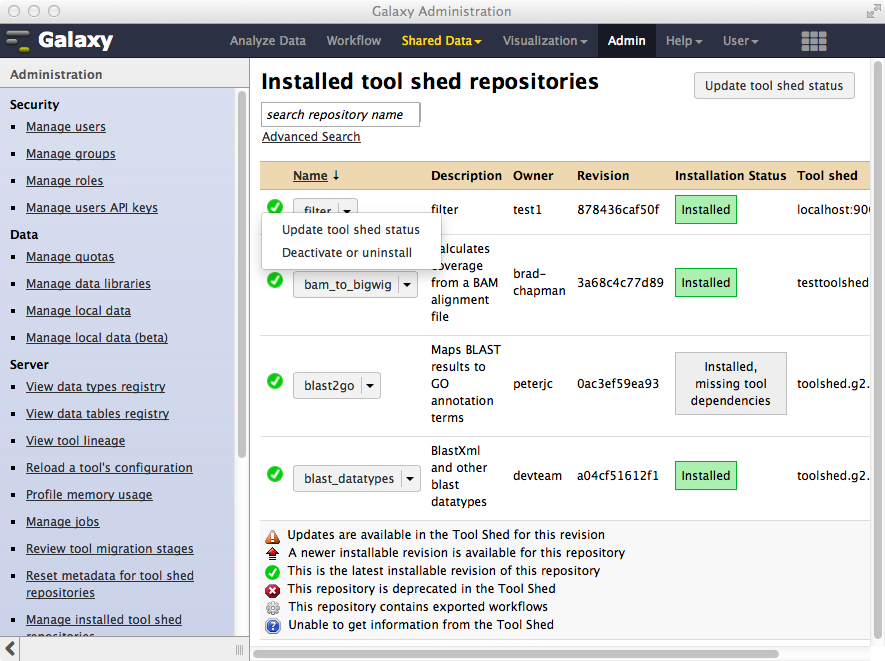Open the blast2go dropdown arrow
This screenshot has width=885, height=661.
pyautogui.click(x=370, y=386)
